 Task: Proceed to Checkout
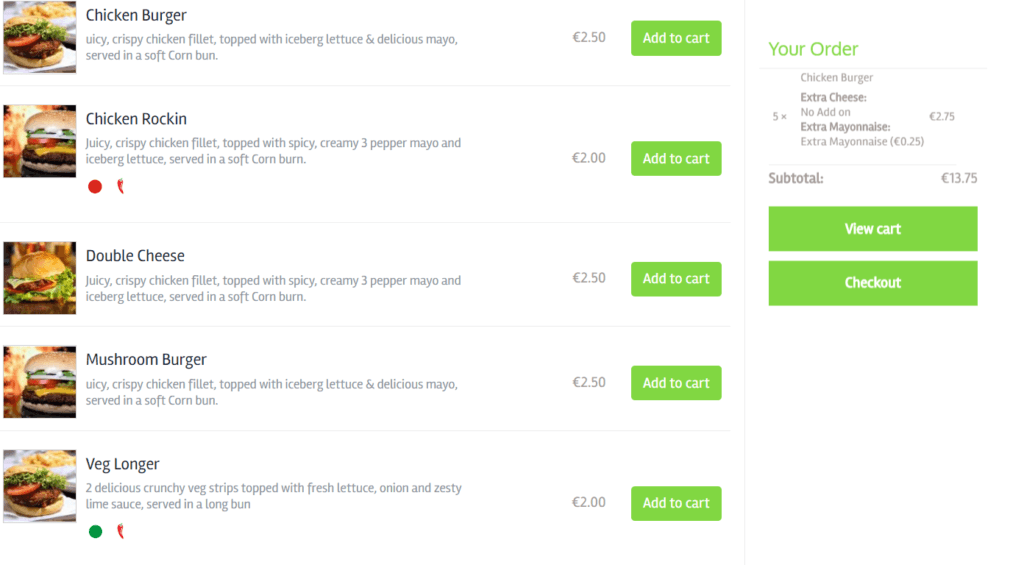pyautogui.click(x=872, y=283)
